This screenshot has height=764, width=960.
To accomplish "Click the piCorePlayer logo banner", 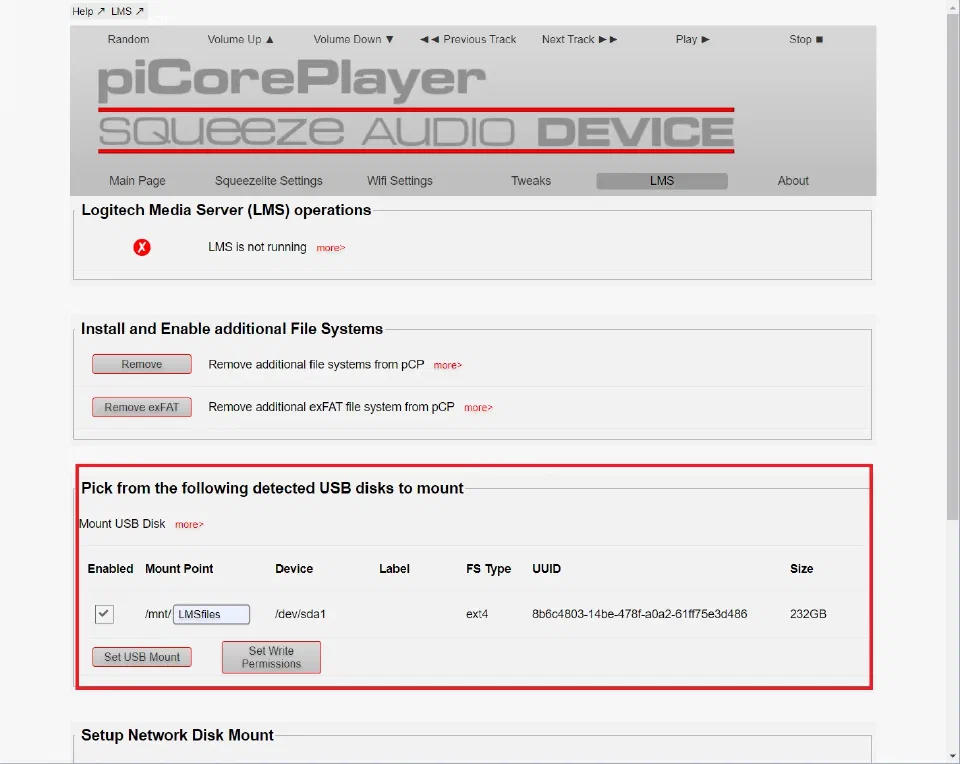I will coord(416,105).
